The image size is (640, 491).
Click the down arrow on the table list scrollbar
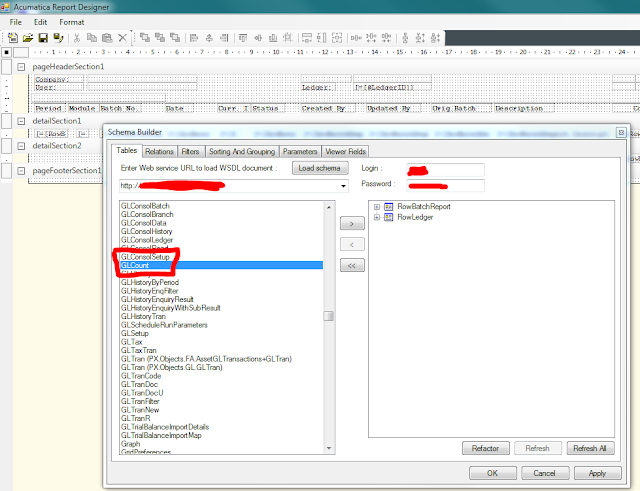coord(329,448)
